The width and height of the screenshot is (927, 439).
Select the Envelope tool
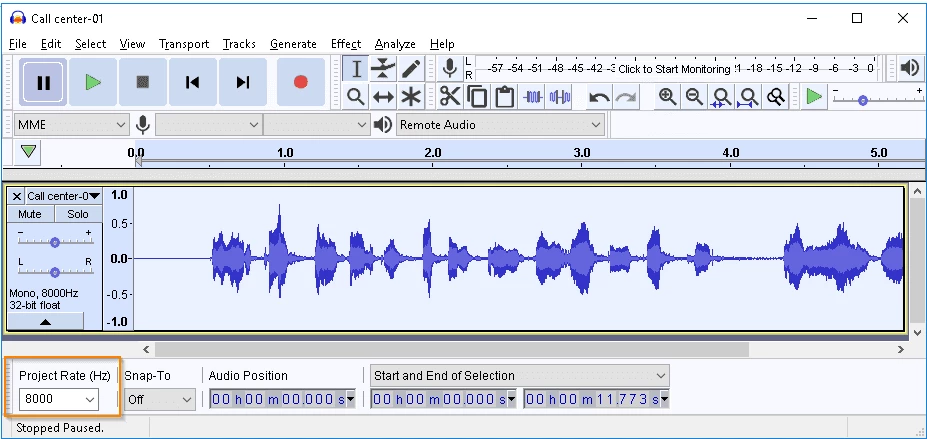point(384,68)
